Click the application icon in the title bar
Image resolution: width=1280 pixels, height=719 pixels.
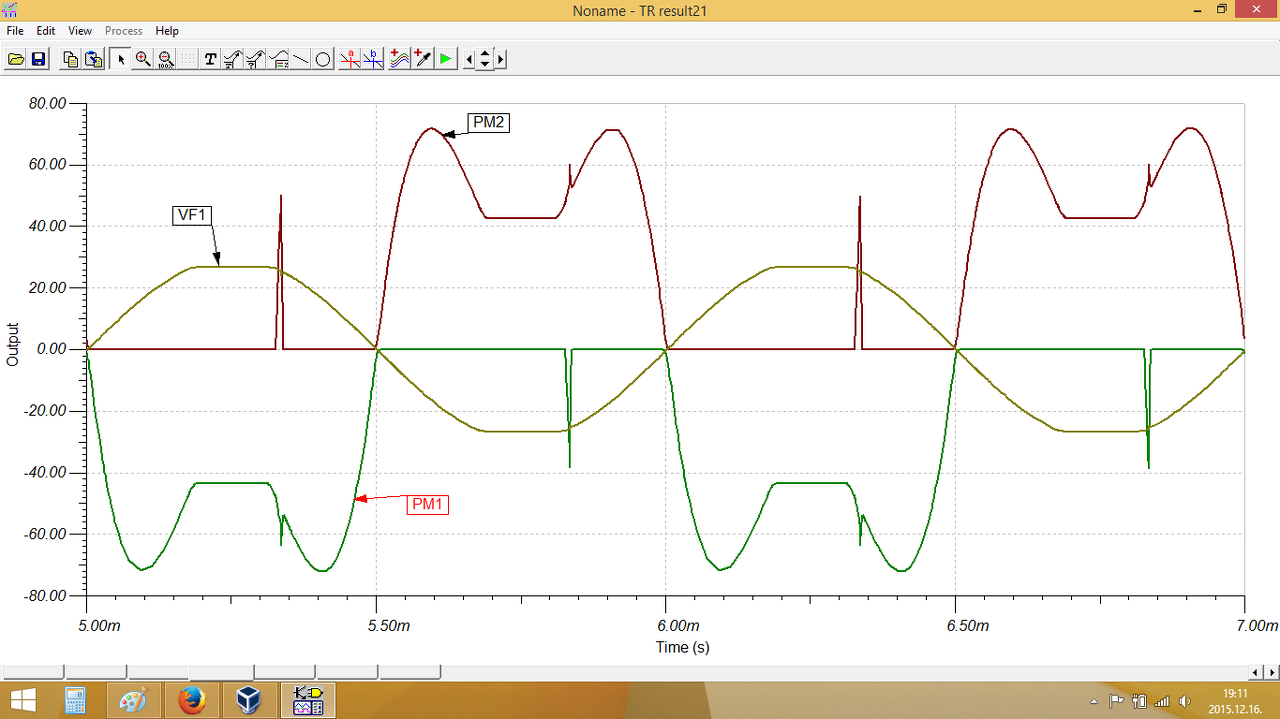10,10
